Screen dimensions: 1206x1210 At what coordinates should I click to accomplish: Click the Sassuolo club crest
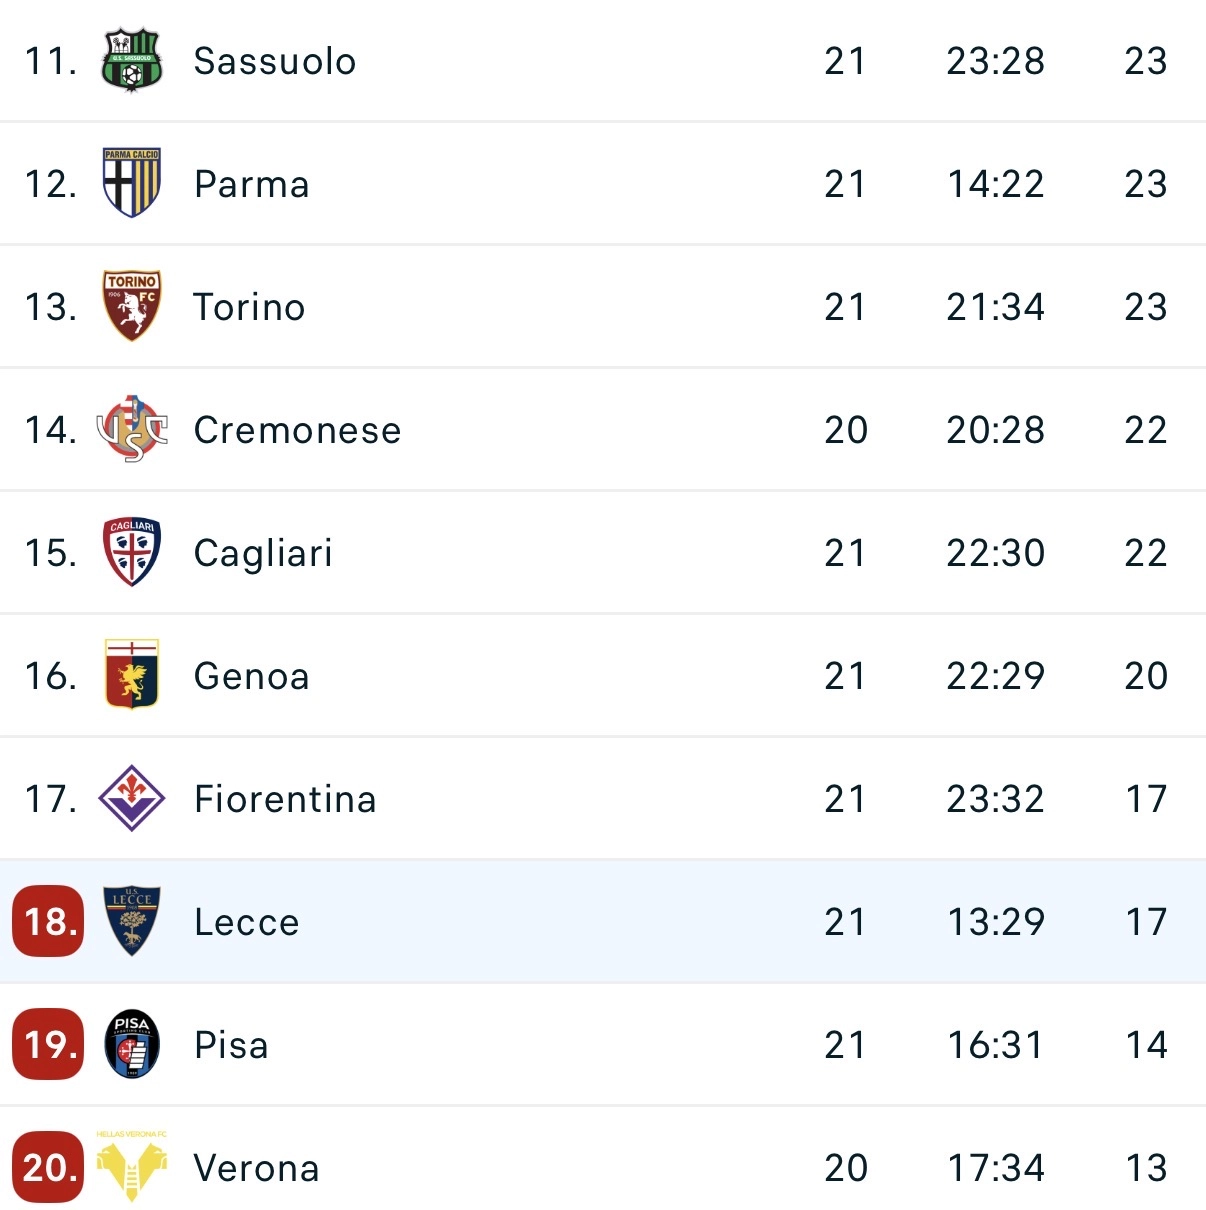(x=131, y=60)
